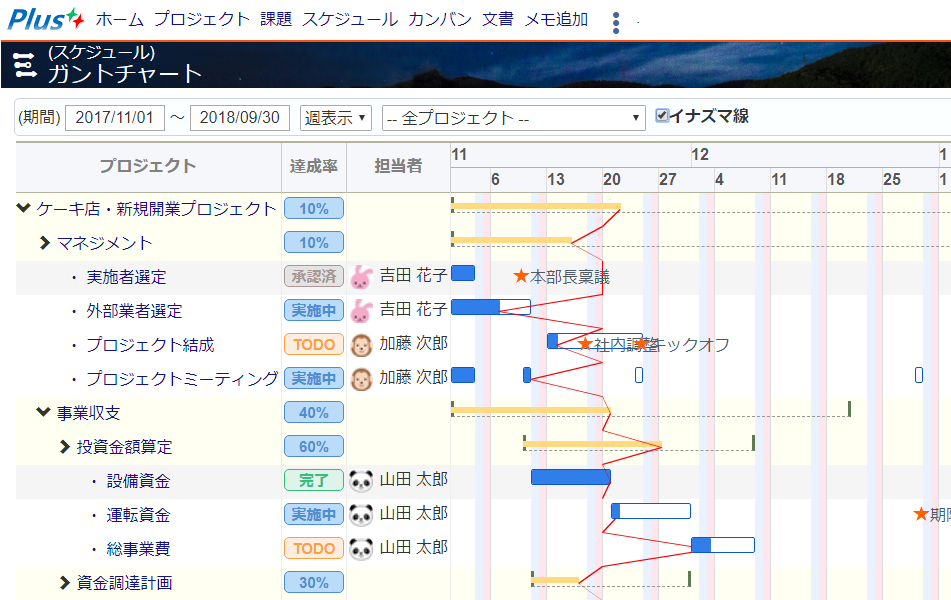951x600 pixels.
Task: Click the TODO status badge for プロジェクト結成
Action: [x=313, y=345]
